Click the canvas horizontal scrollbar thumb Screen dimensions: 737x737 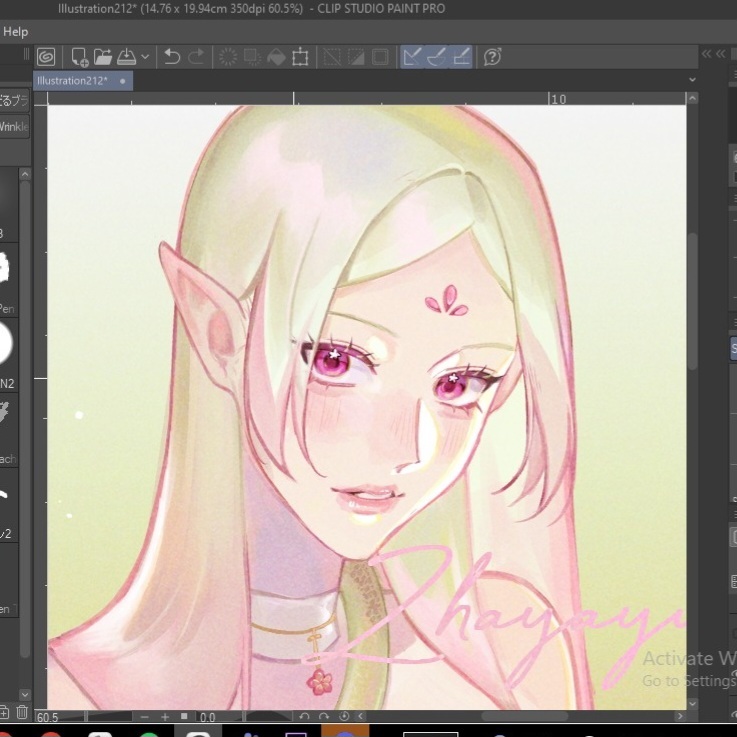pyautogui.click(x=524, y=716)
